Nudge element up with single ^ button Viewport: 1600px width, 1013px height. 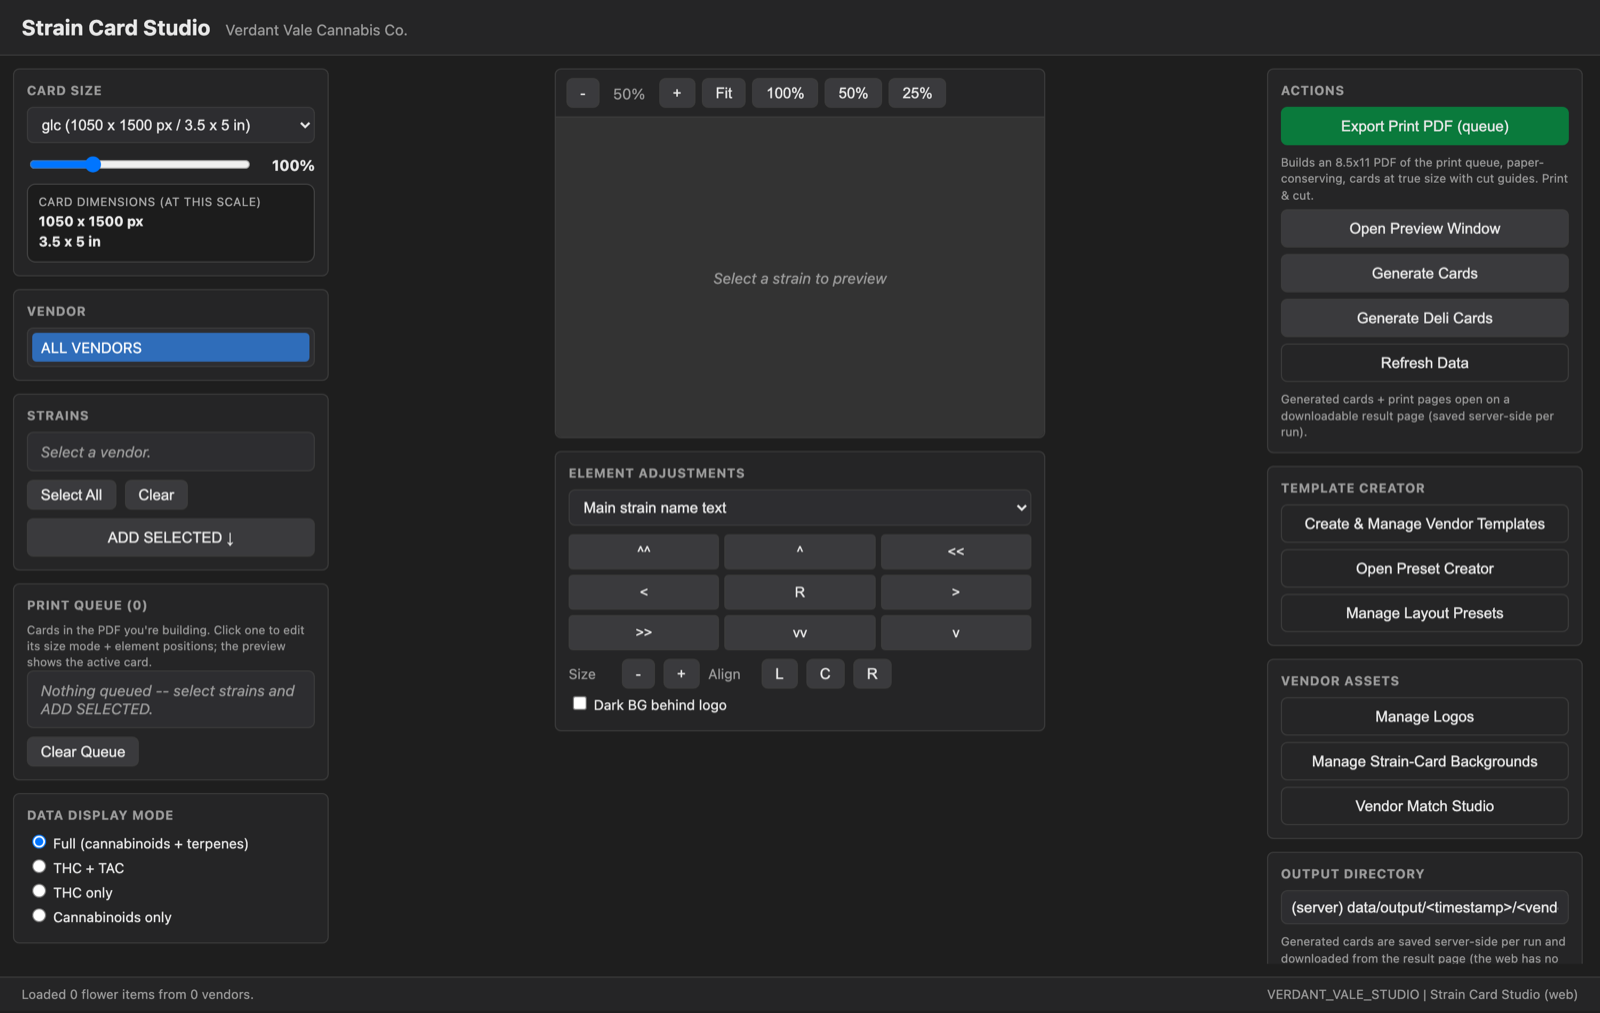pos(800,551)
